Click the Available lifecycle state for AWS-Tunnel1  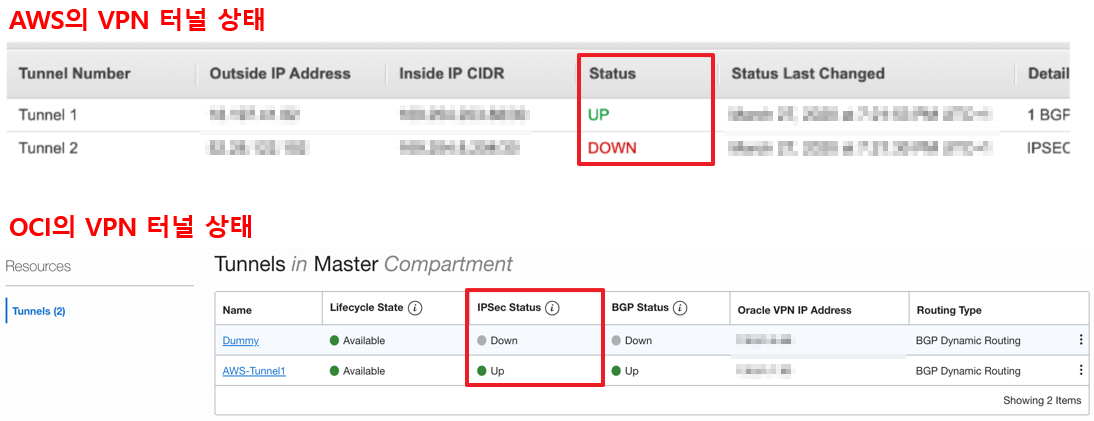pyautogui.click(x=357, y=371)
